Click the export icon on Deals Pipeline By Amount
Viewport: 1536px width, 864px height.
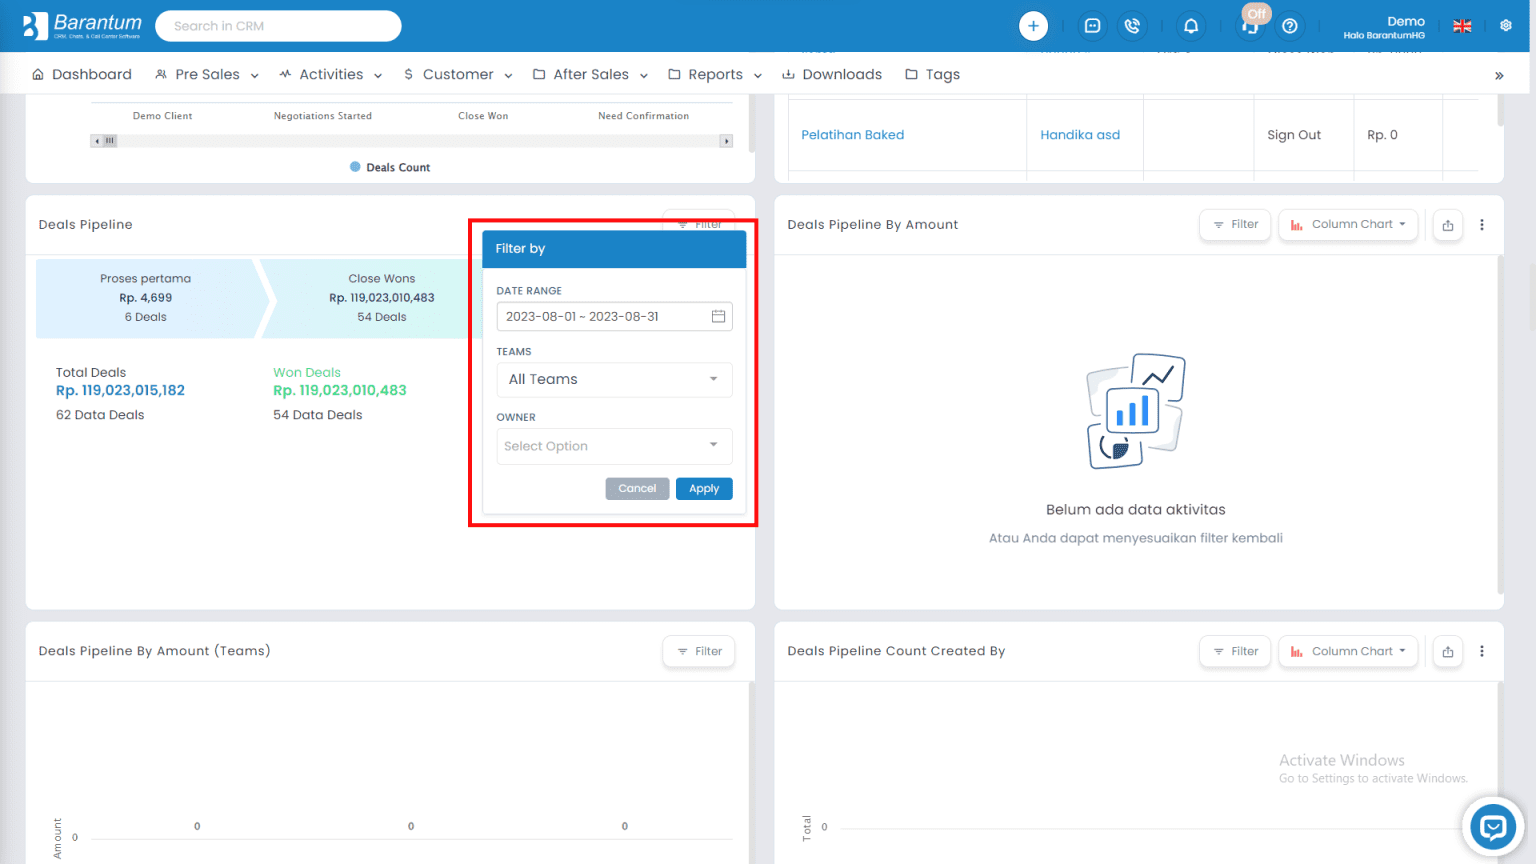tap(1447, 224)
